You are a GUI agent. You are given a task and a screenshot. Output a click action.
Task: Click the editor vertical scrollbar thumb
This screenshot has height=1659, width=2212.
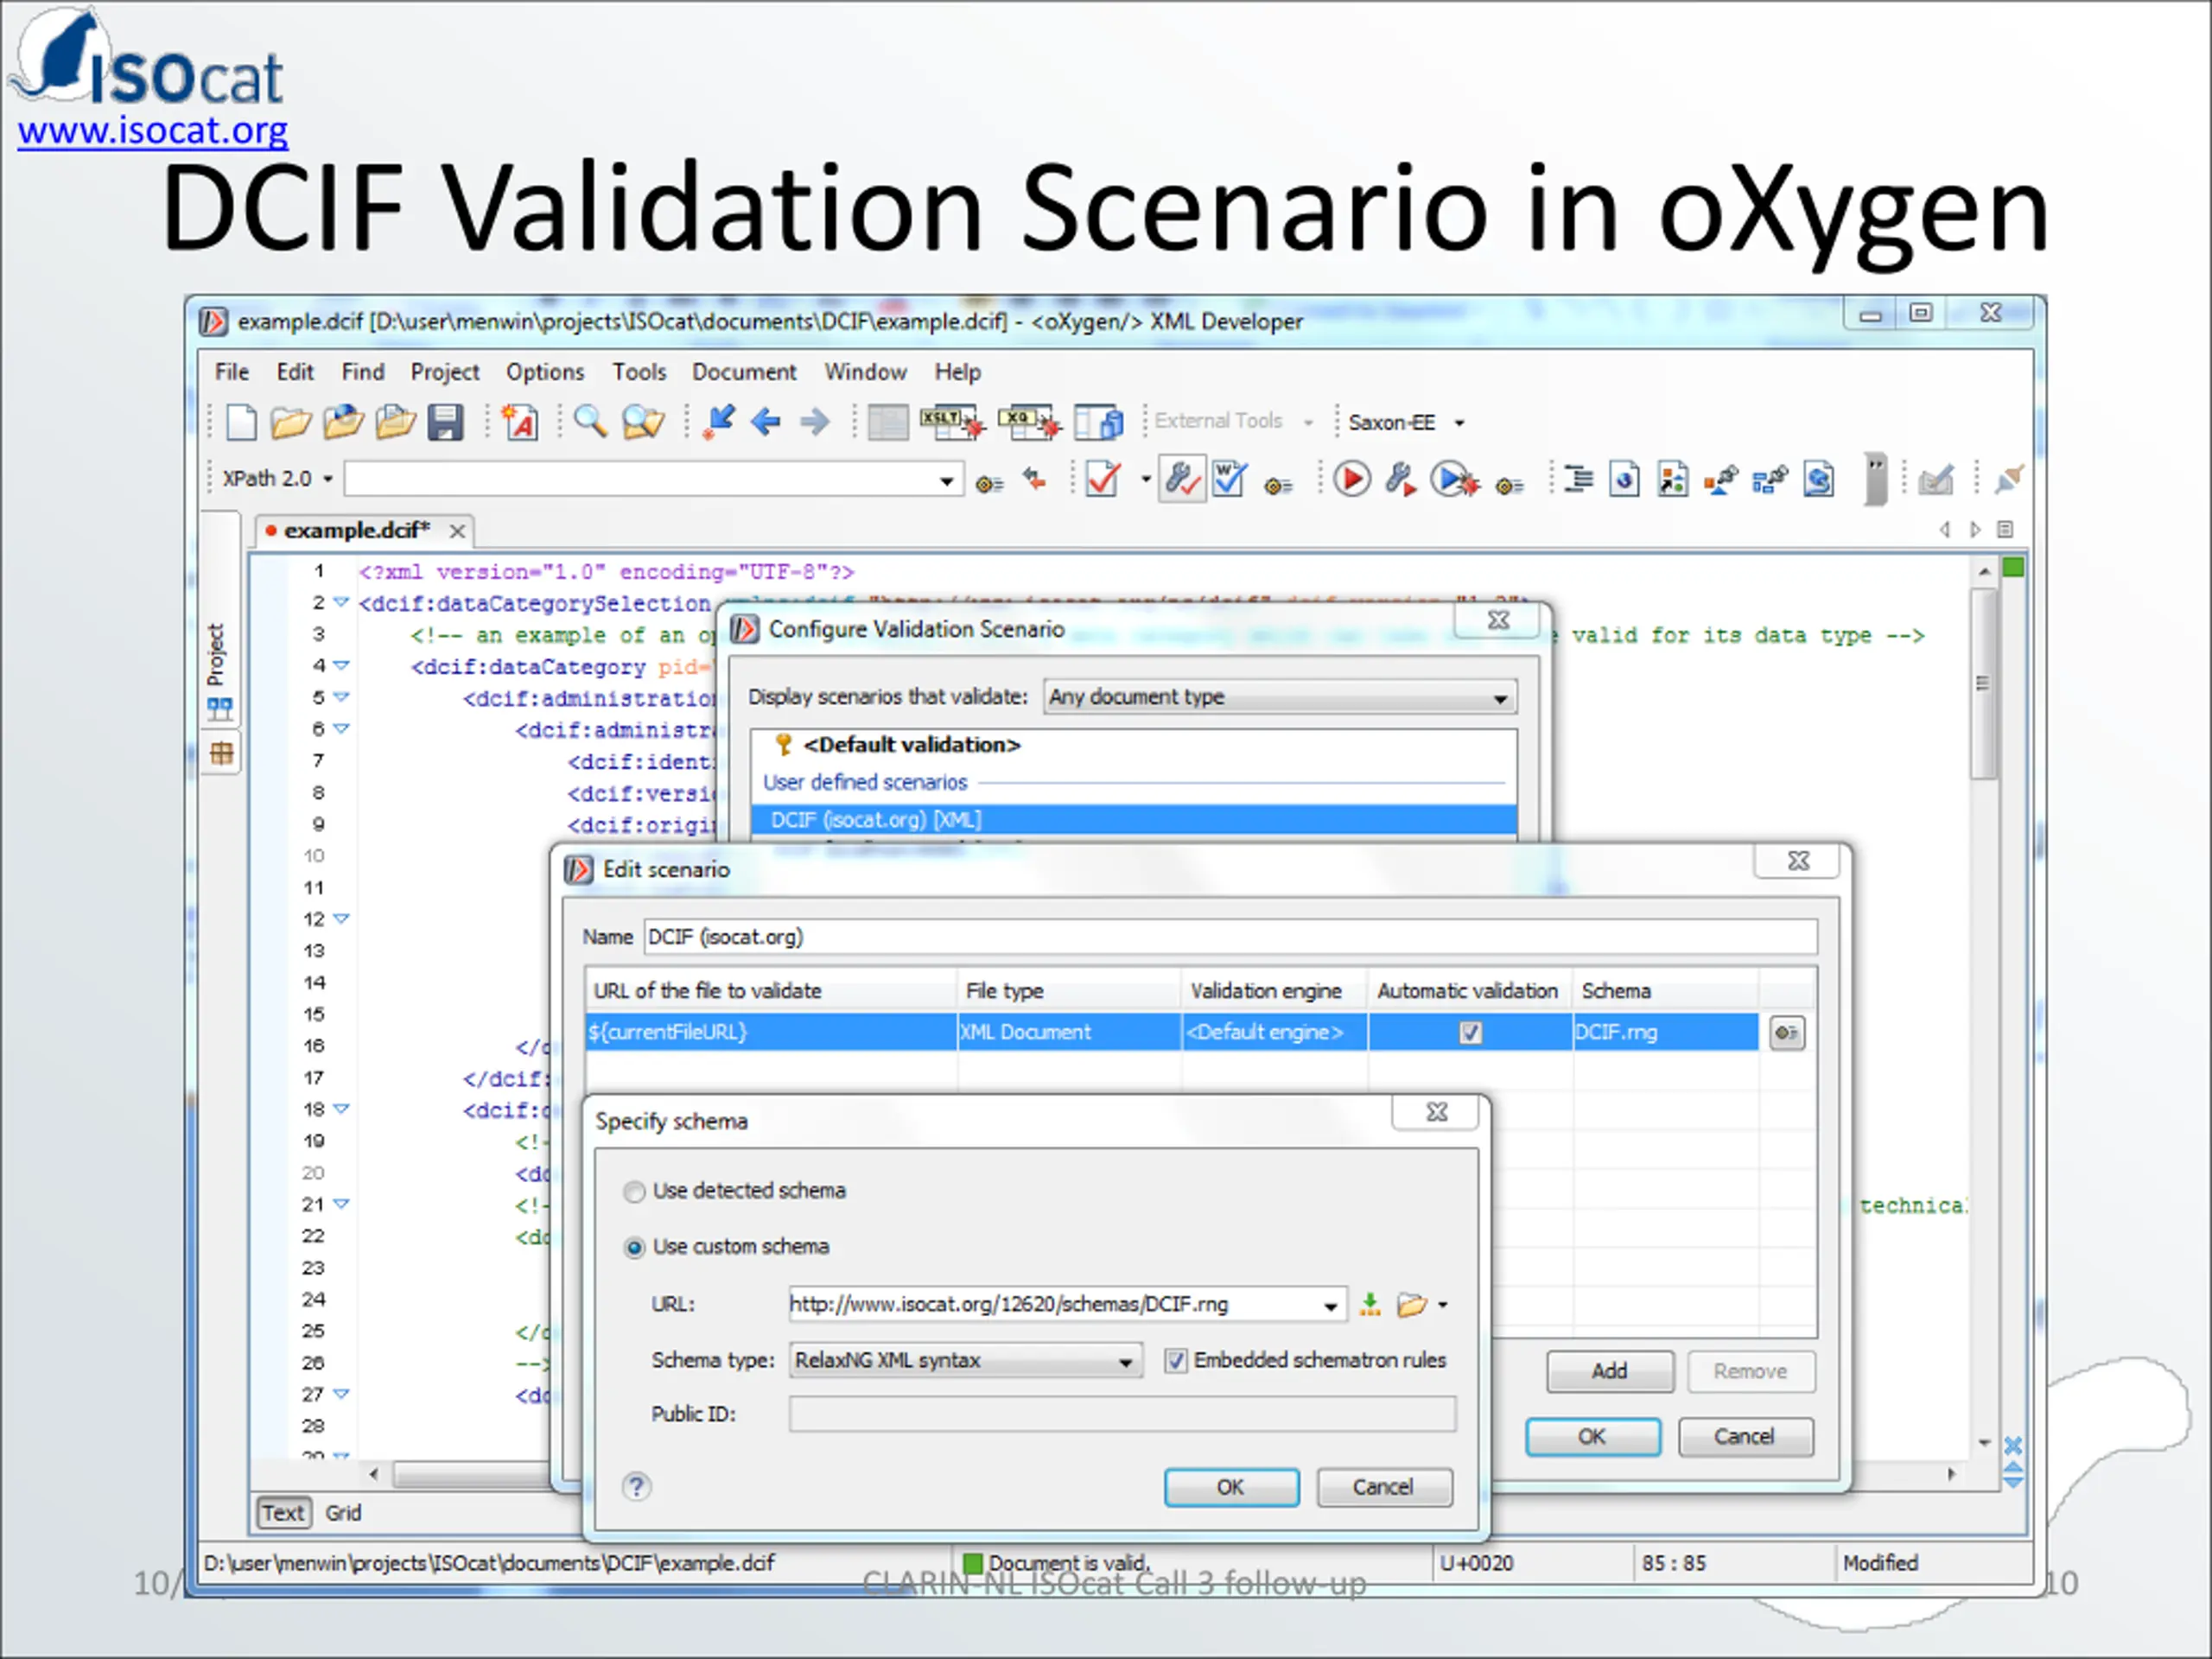[x=1983, y=683]
